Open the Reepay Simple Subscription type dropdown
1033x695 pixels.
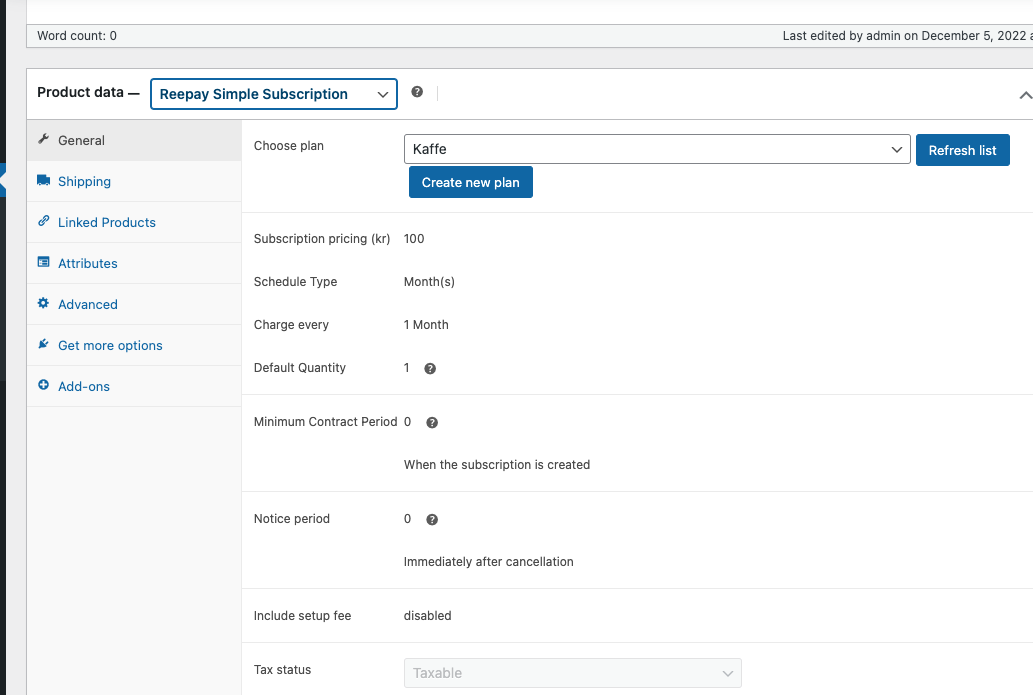(x=273, y=93)
